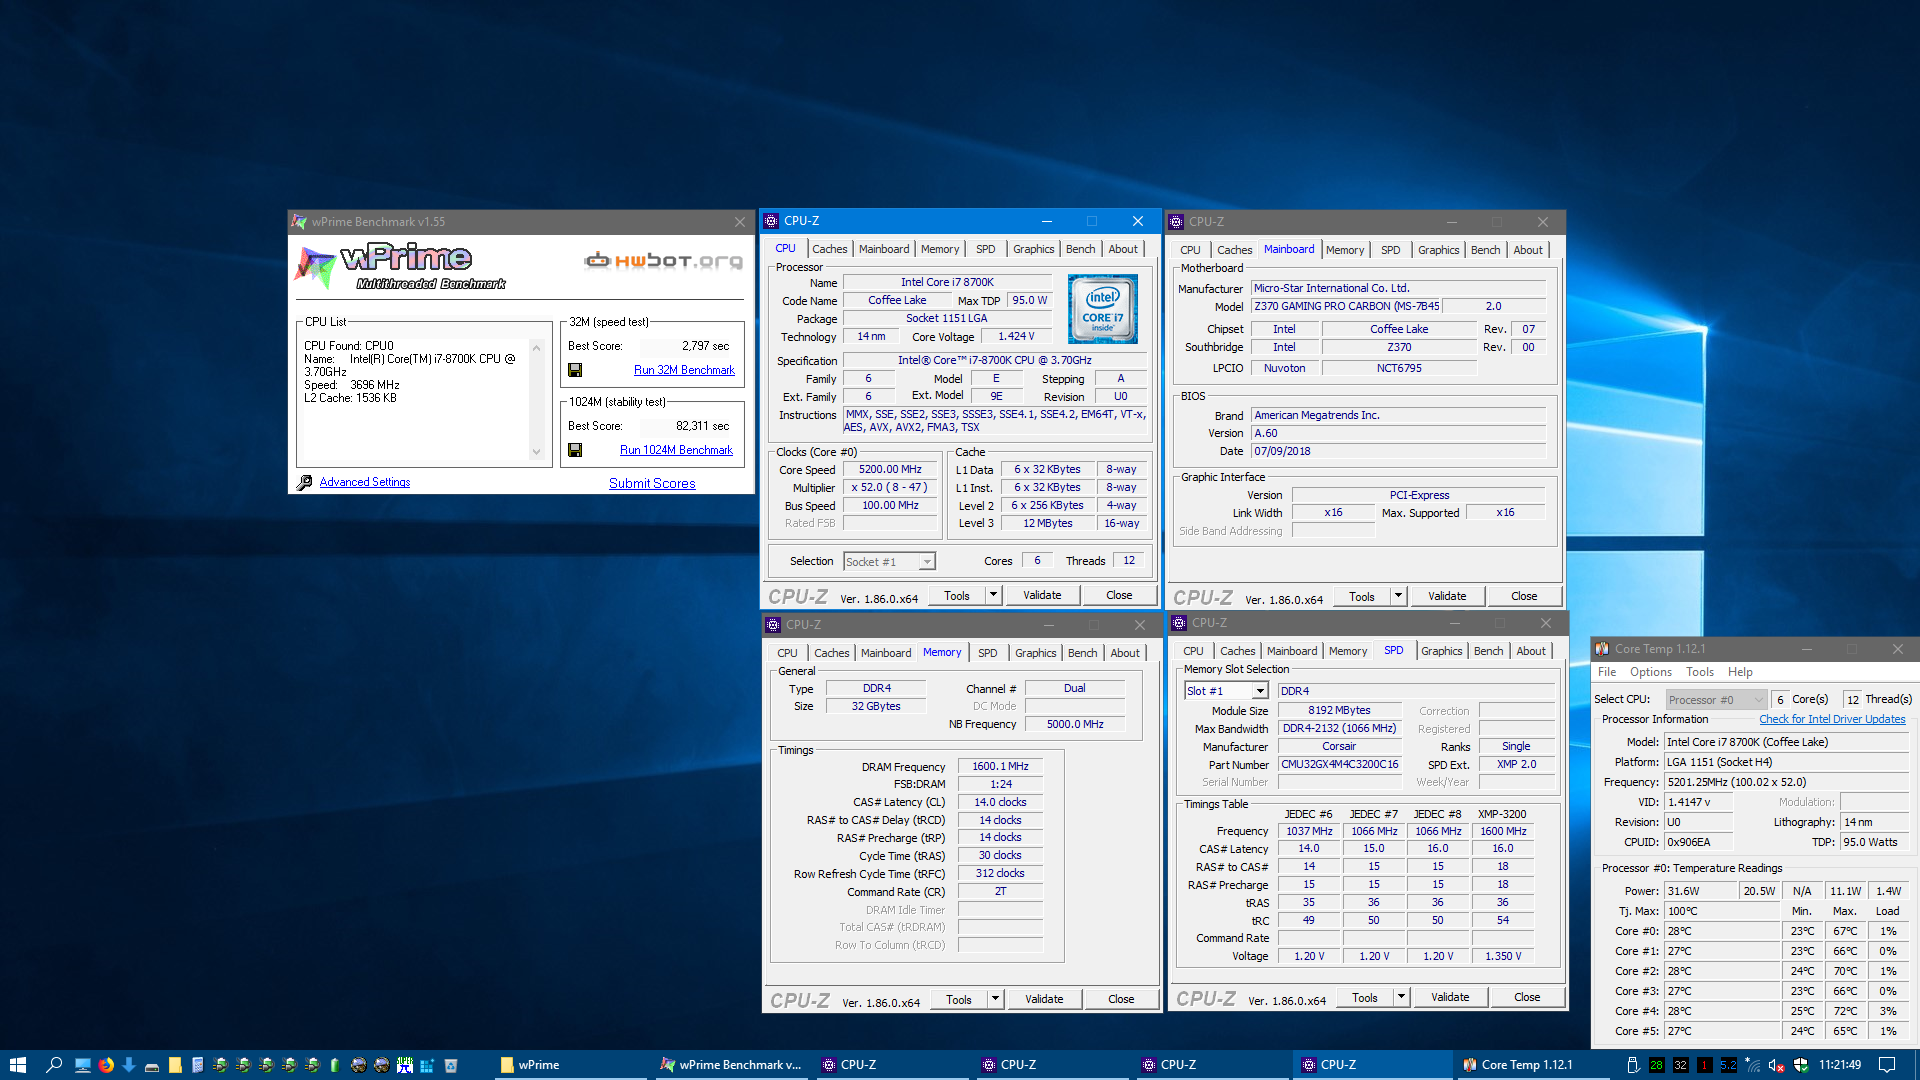
Task: Click the blue download arrow taskbar icon
Action: click(129, 1065)
